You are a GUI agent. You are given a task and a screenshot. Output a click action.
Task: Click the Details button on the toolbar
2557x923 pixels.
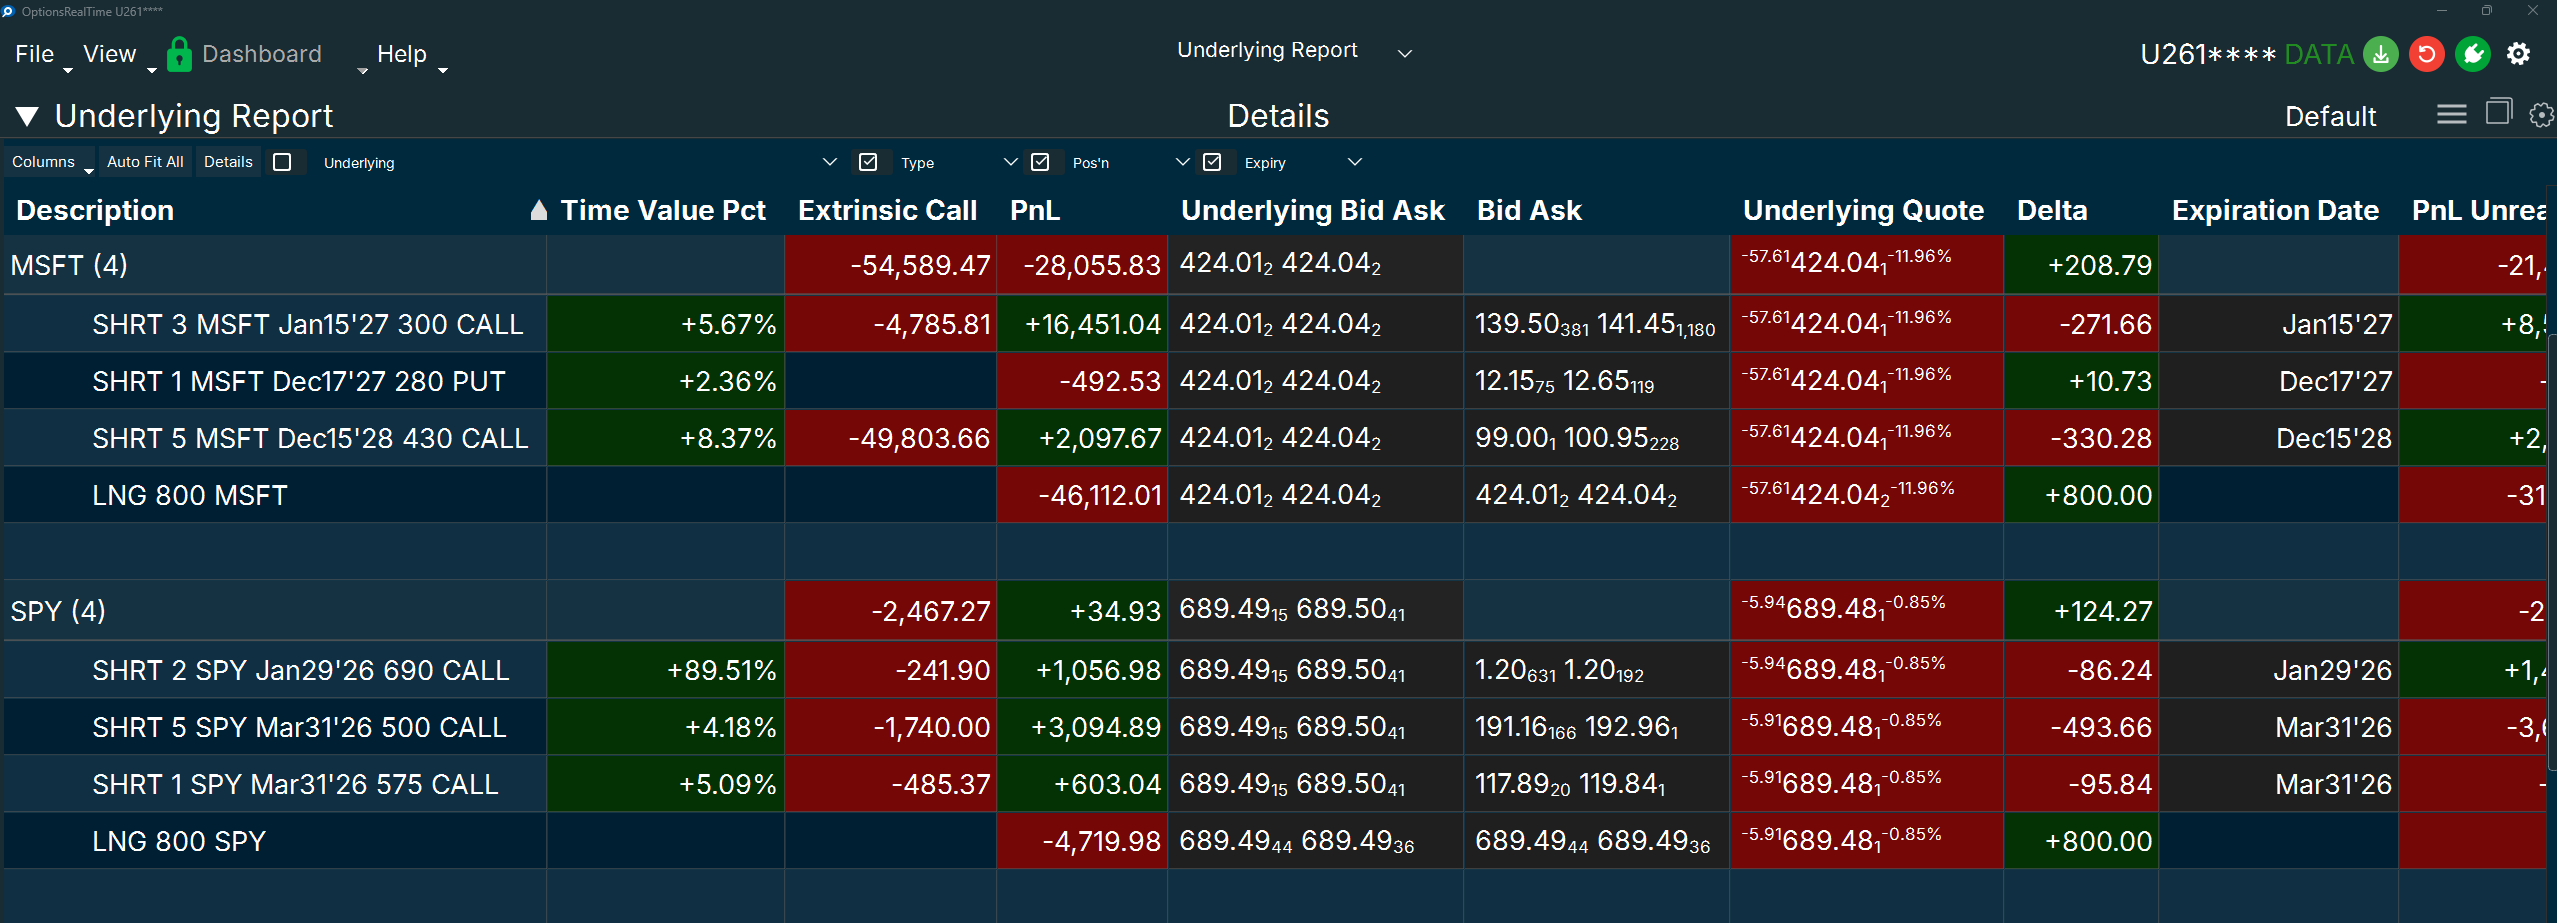228,161
